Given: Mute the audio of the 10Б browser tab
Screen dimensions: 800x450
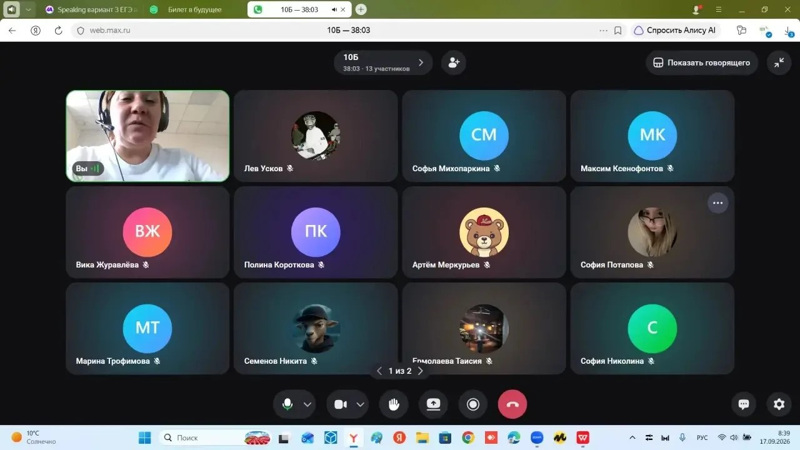Looking at the screenshot, I should [x=334, y=10].
